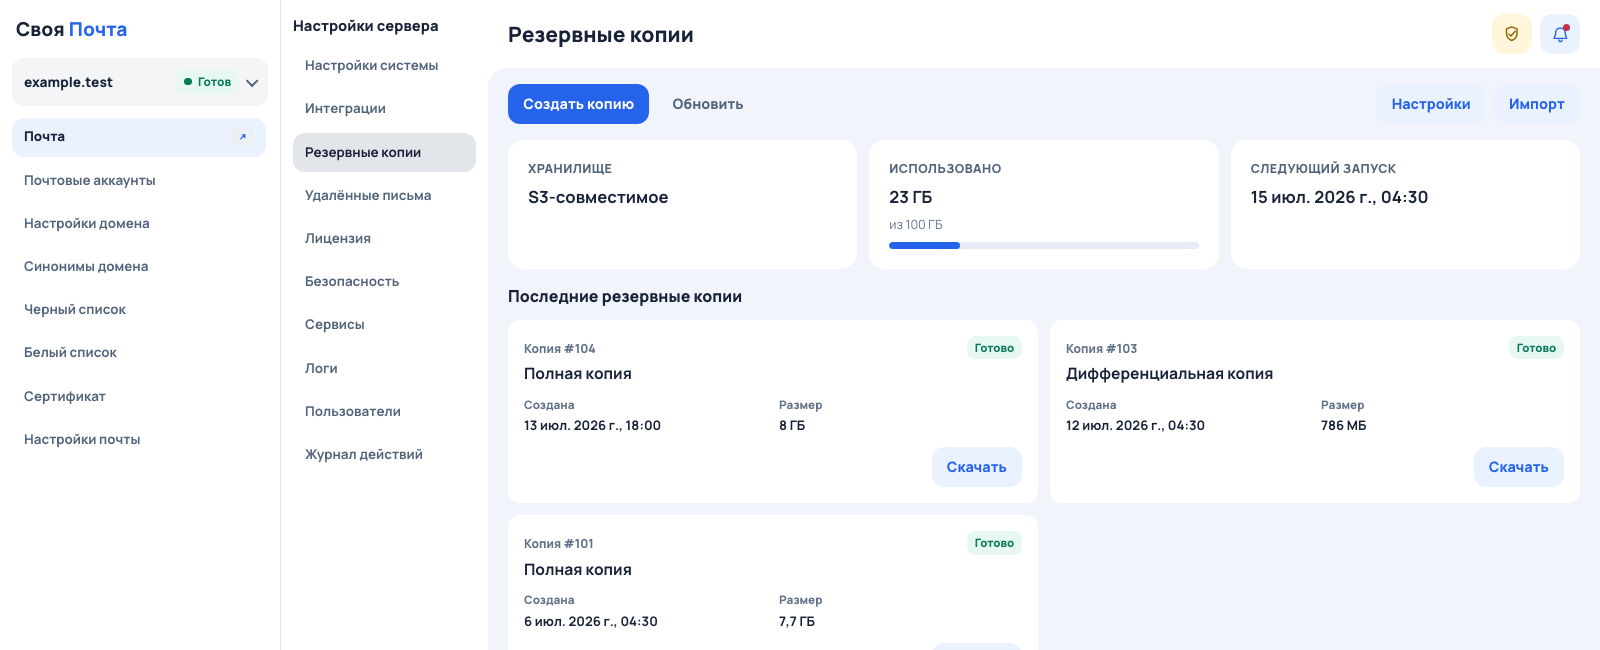Click the Создать копию button
This screenshot has width=1600, height=650.
pos(578,104)
